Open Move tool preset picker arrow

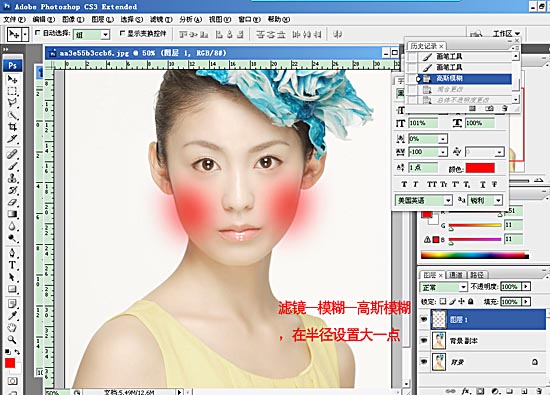pyautogui.click(x=25, y=34)
